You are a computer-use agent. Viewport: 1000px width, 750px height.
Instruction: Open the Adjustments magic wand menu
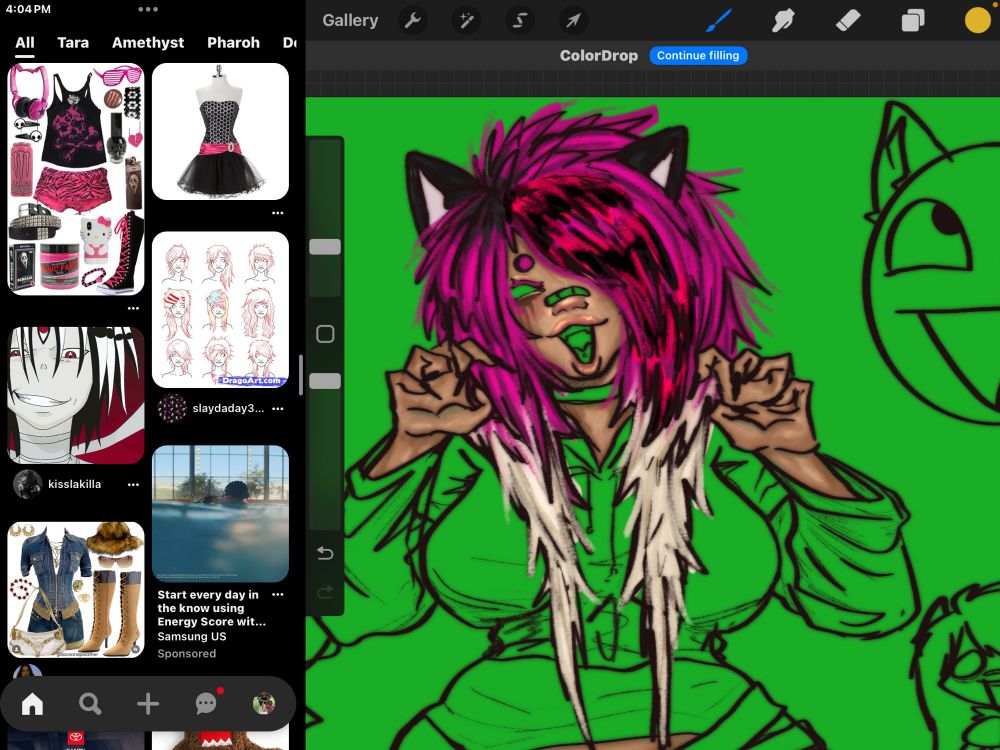point(466,20)
